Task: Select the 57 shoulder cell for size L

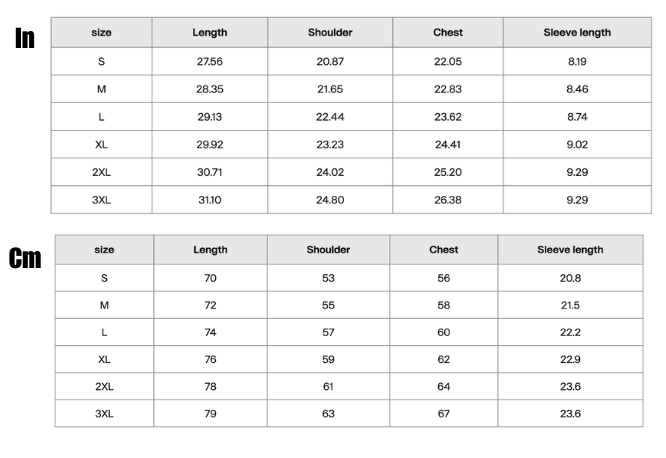Action: click(328, 332)
